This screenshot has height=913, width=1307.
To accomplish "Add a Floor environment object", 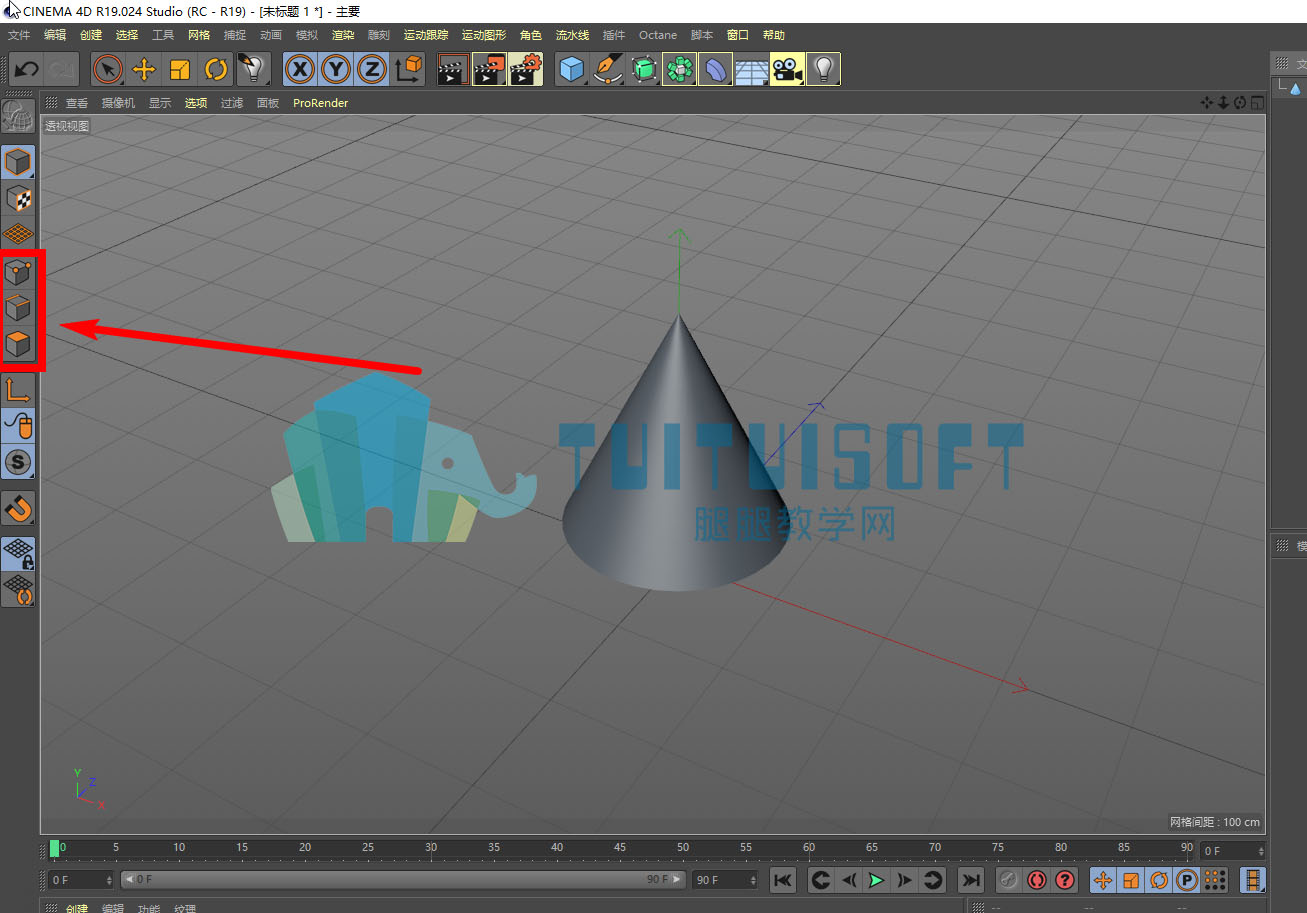I will (751, 69).
